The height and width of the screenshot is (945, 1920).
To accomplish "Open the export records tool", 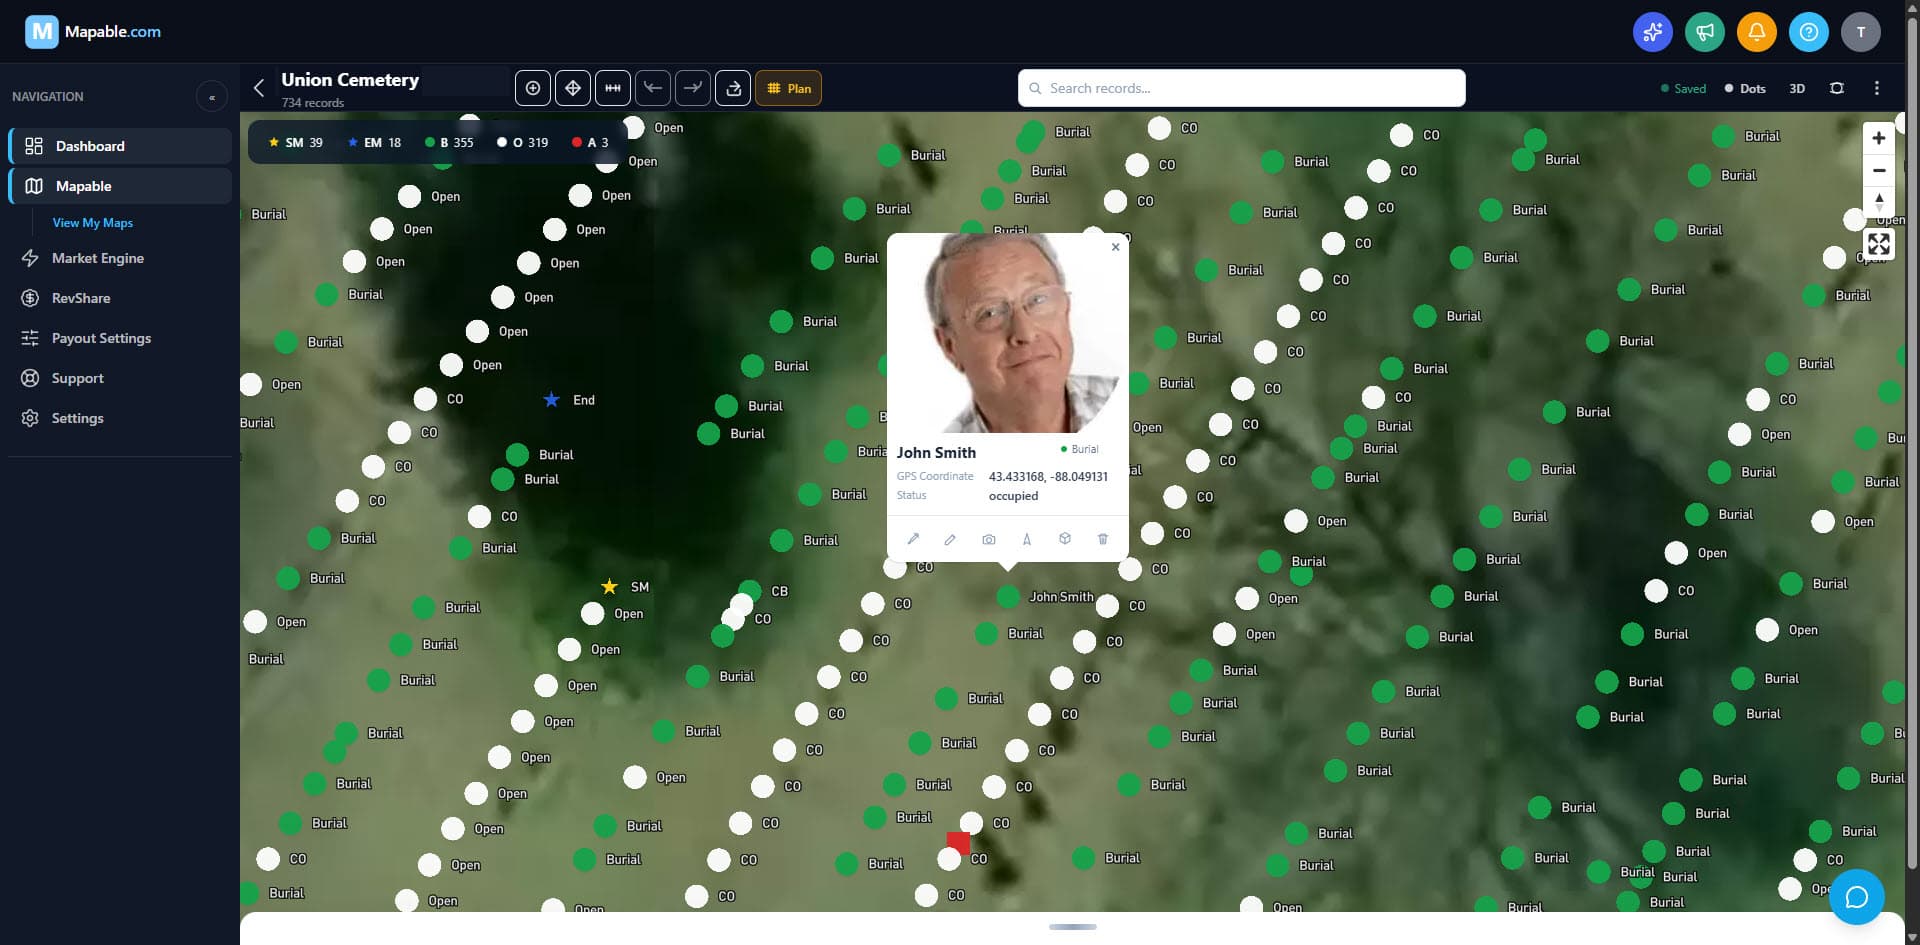I will (x=733, y=88).
